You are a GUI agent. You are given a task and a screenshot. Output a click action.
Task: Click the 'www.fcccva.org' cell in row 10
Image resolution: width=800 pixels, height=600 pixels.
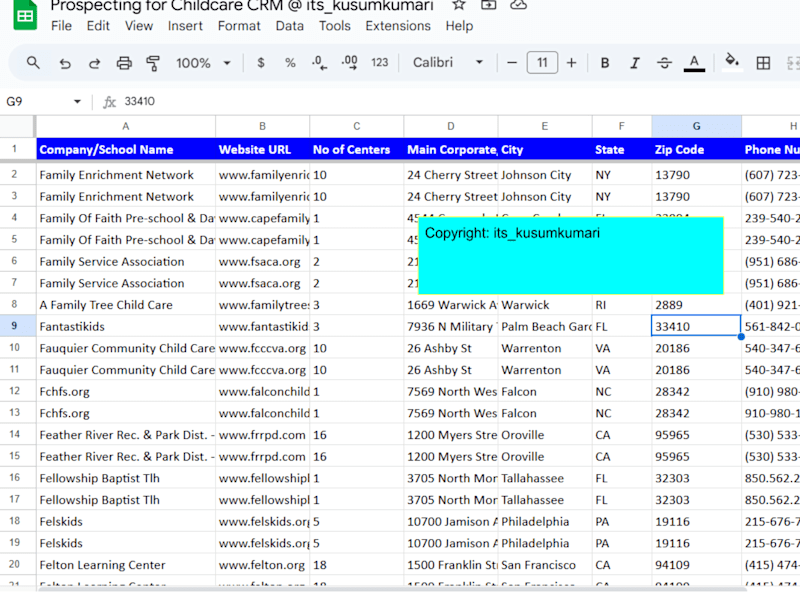tap(262, 348)
